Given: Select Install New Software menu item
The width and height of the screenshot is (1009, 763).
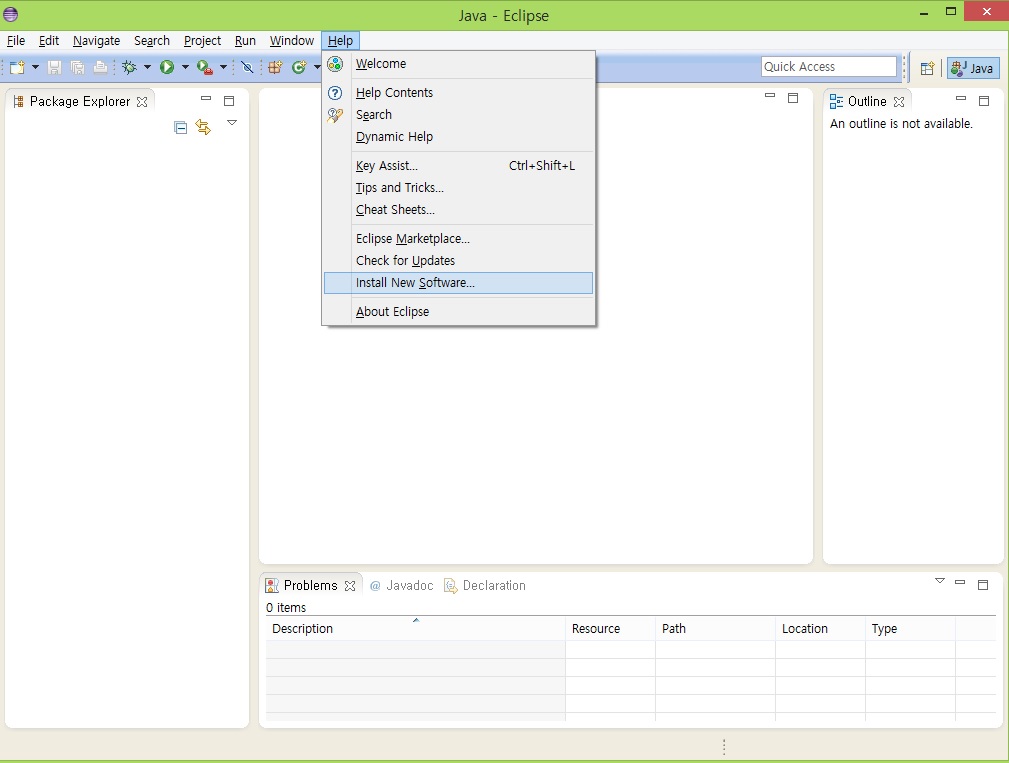Looking at the screenshot, I should [x=415, y=283].
